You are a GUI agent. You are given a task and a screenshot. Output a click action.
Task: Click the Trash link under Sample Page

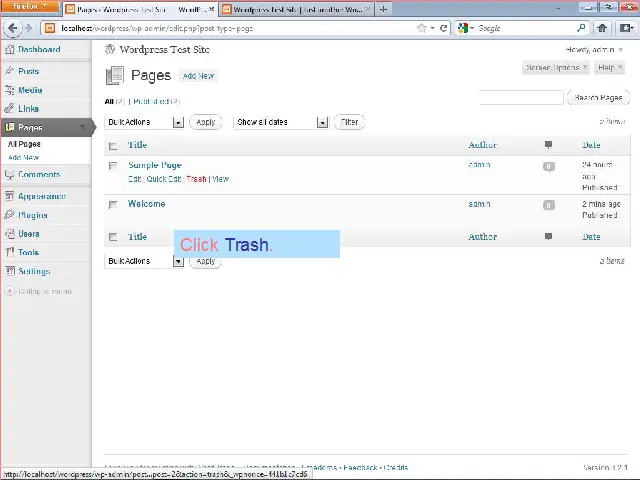(196, 179)
